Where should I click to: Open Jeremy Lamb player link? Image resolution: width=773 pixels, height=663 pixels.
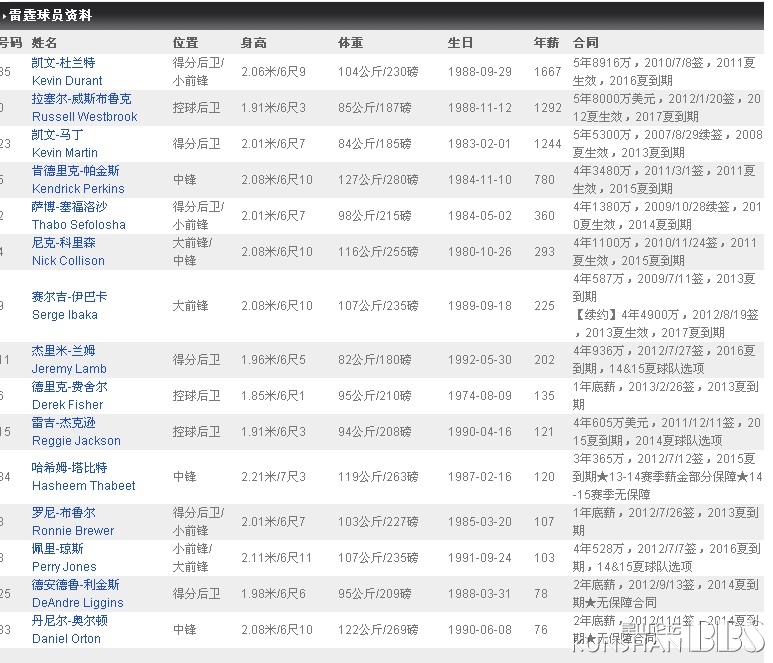69,368
